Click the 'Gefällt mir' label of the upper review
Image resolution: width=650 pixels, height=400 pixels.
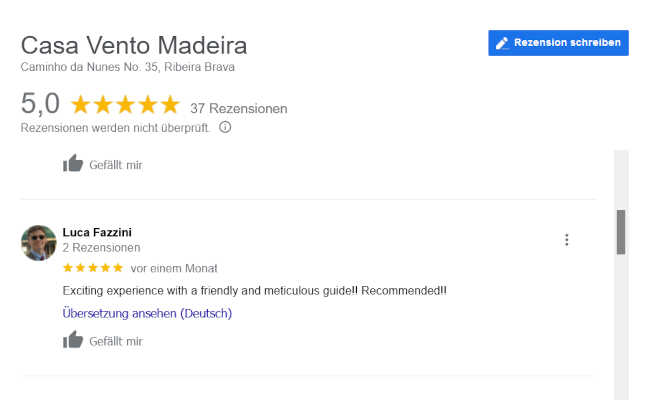point(116,165)
